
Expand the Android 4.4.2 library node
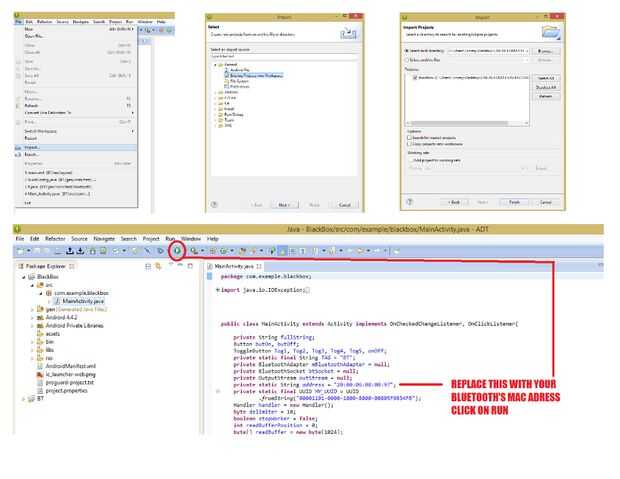coord(32,318)
